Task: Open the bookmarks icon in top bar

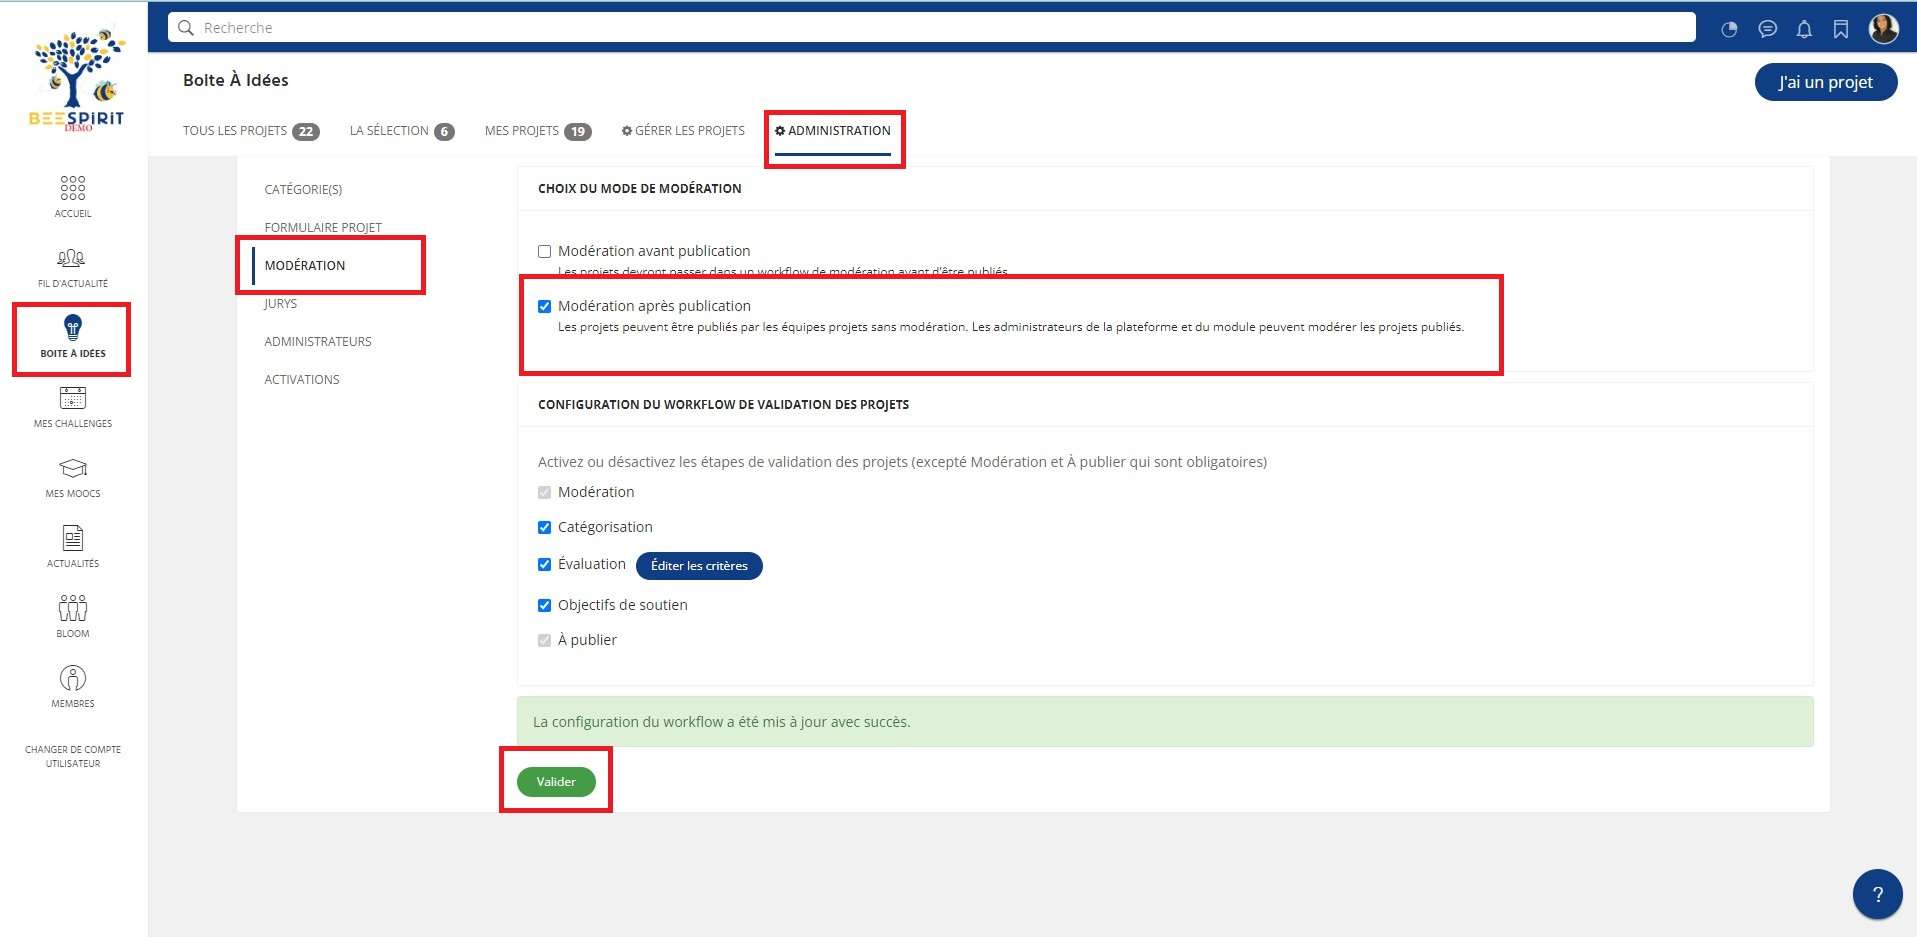Action: [x=1841, y=29]
